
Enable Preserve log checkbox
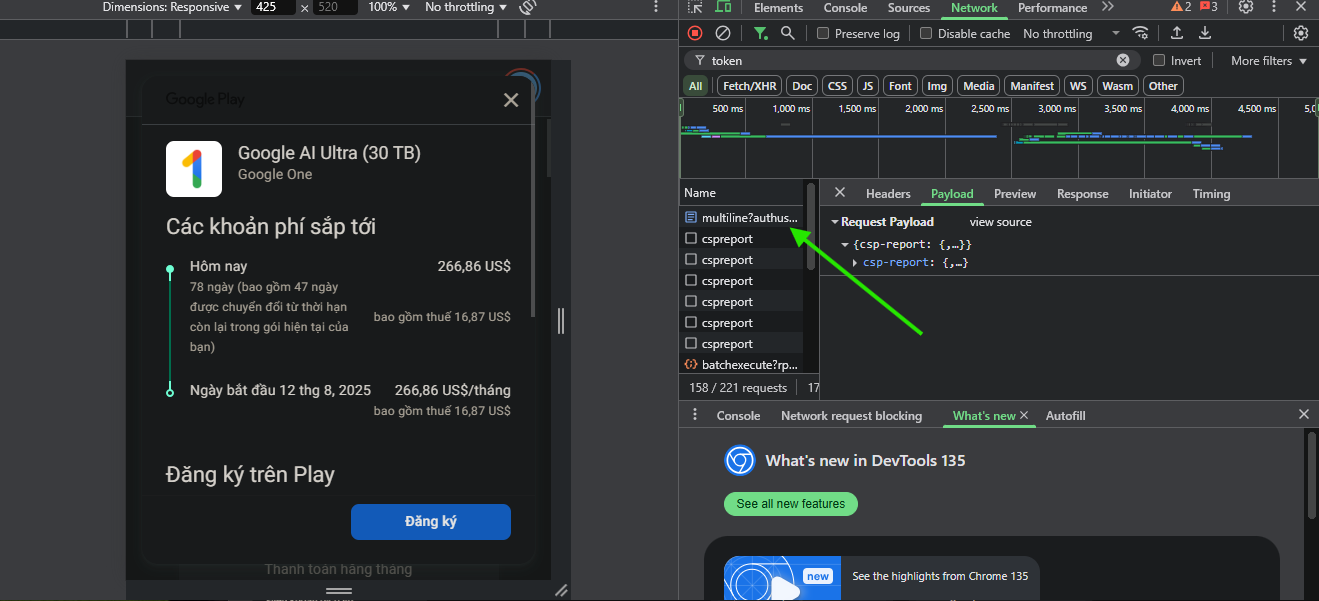tap(823, 33)
